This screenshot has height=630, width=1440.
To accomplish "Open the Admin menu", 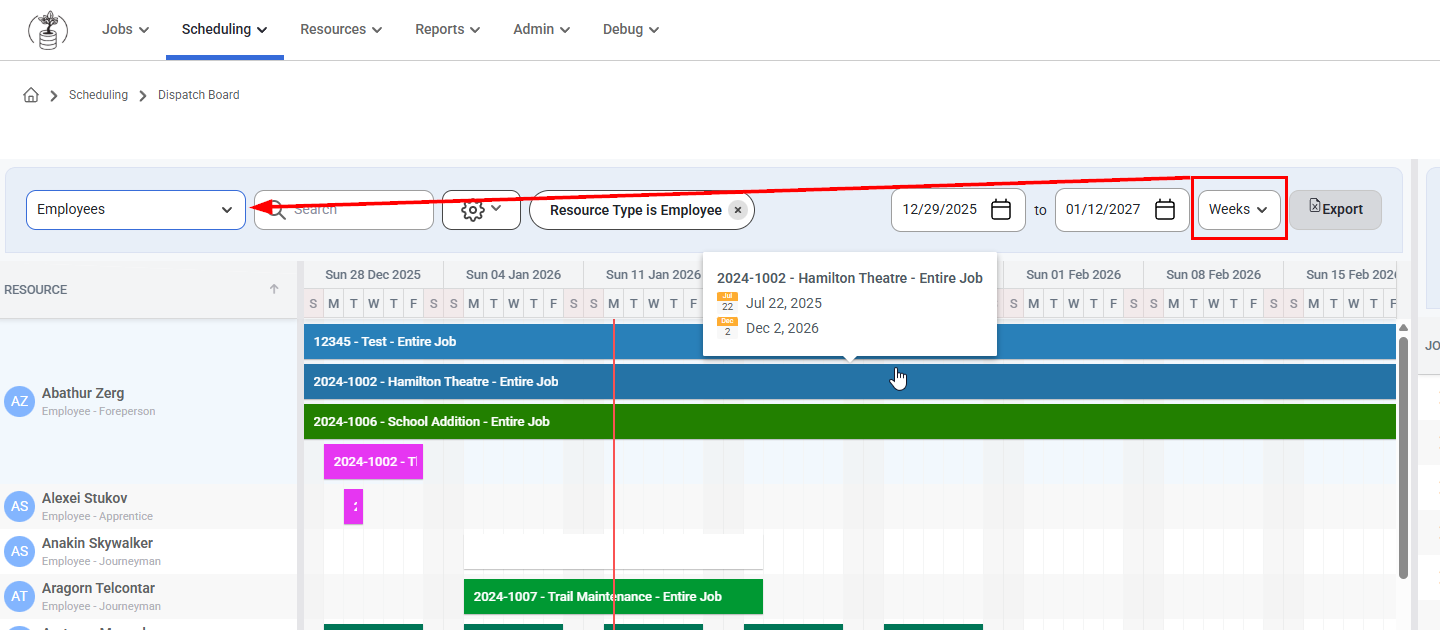I will pos(542,30).
